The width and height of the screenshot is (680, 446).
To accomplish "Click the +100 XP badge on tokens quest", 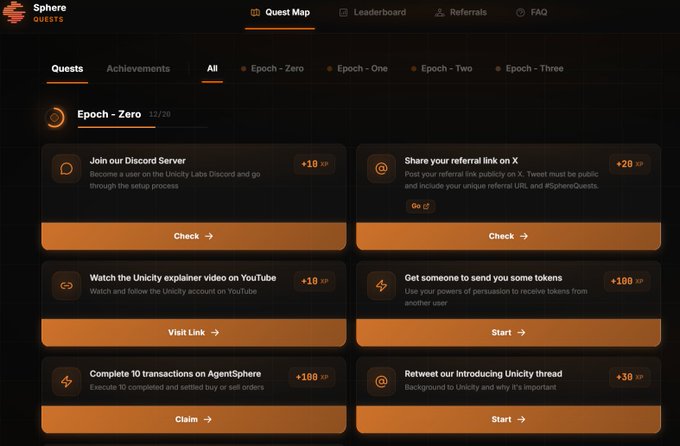I will (x=627, y=281).
